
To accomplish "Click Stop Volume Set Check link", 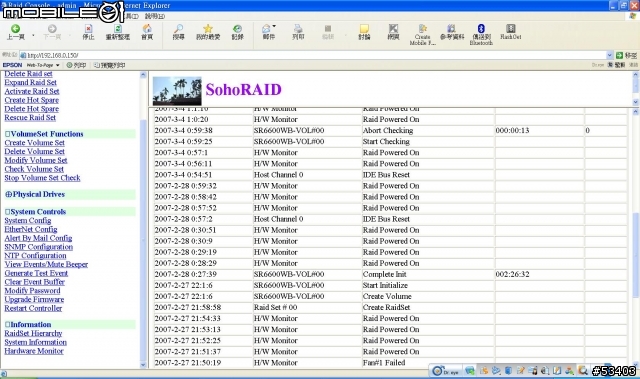I will (42, 178).
